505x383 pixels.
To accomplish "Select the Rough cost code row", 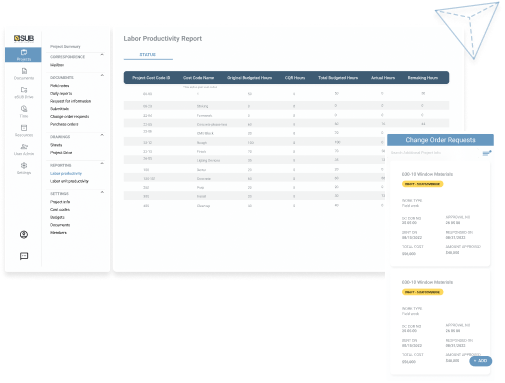I will (255, 142).
